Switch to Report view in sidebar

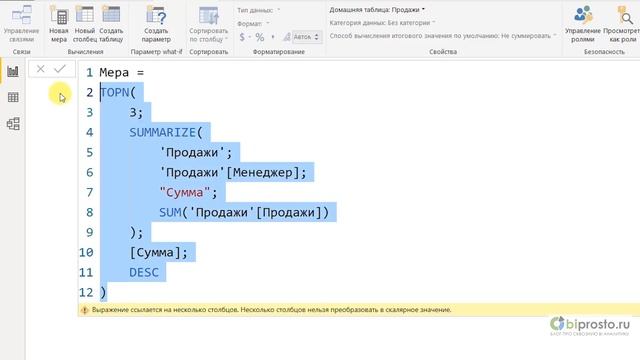tap(13, 71)
